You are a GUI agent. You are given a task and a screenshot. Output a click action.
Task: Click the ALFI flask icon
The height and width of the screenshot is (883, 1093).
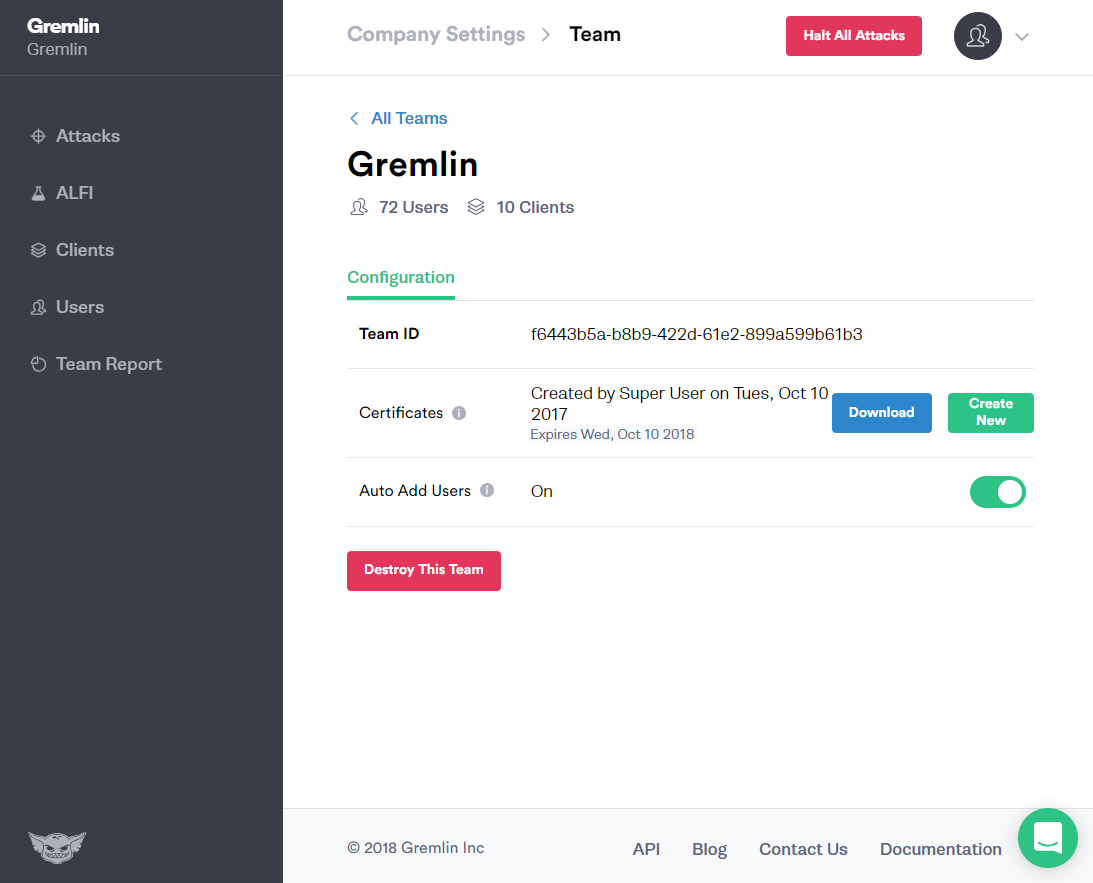(38, 193)
